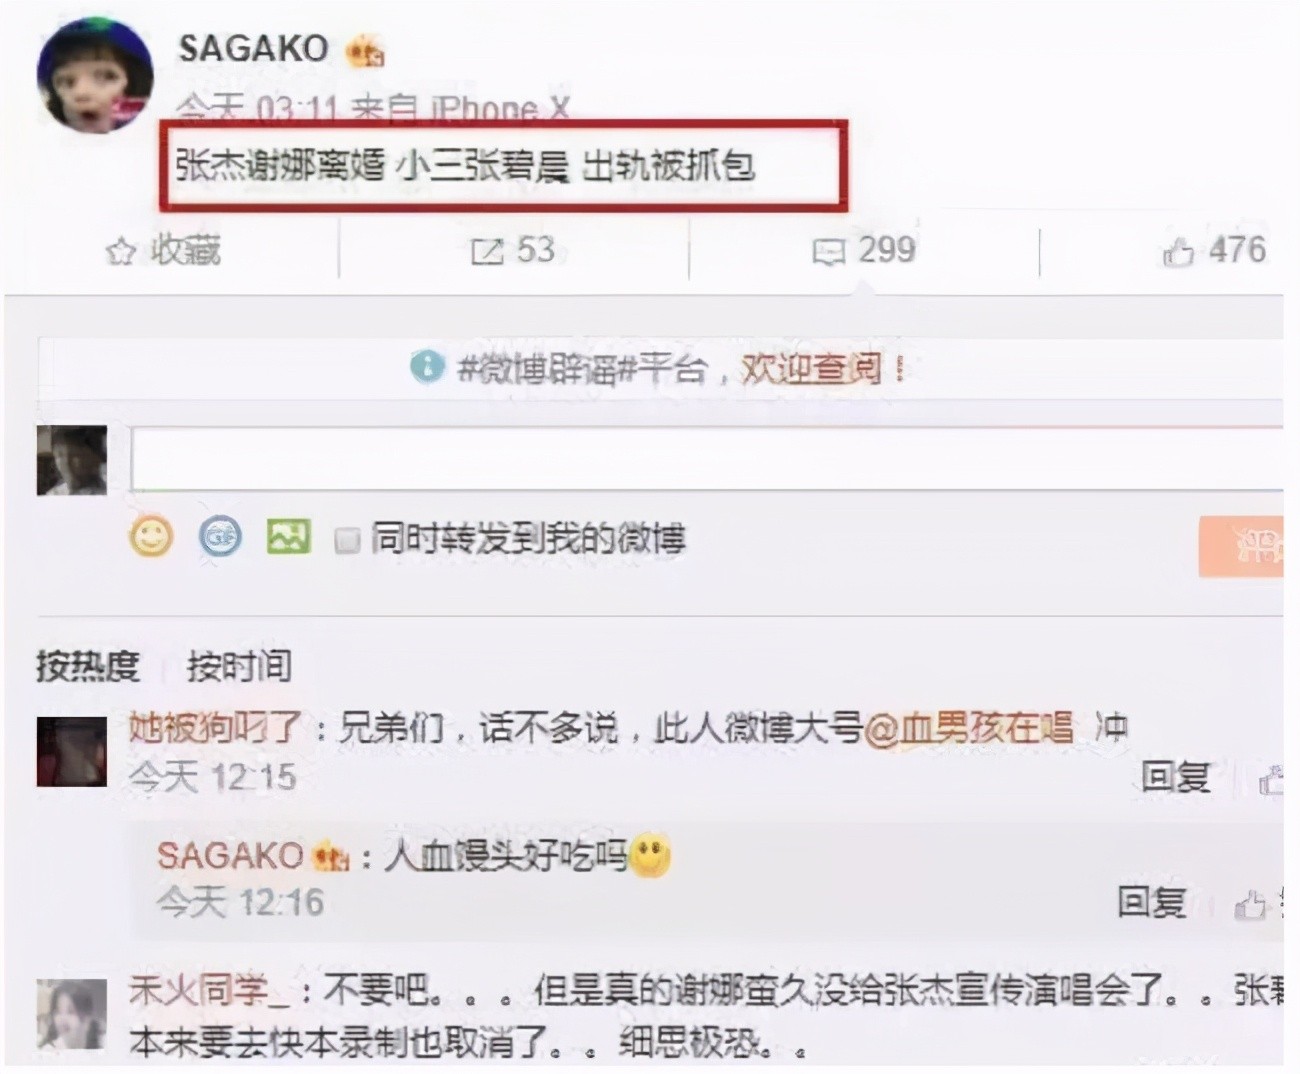Viewport: 1300px width, 1074px height.
Task: Click the 欢迎查阅 link
Action: pos(811,369)
